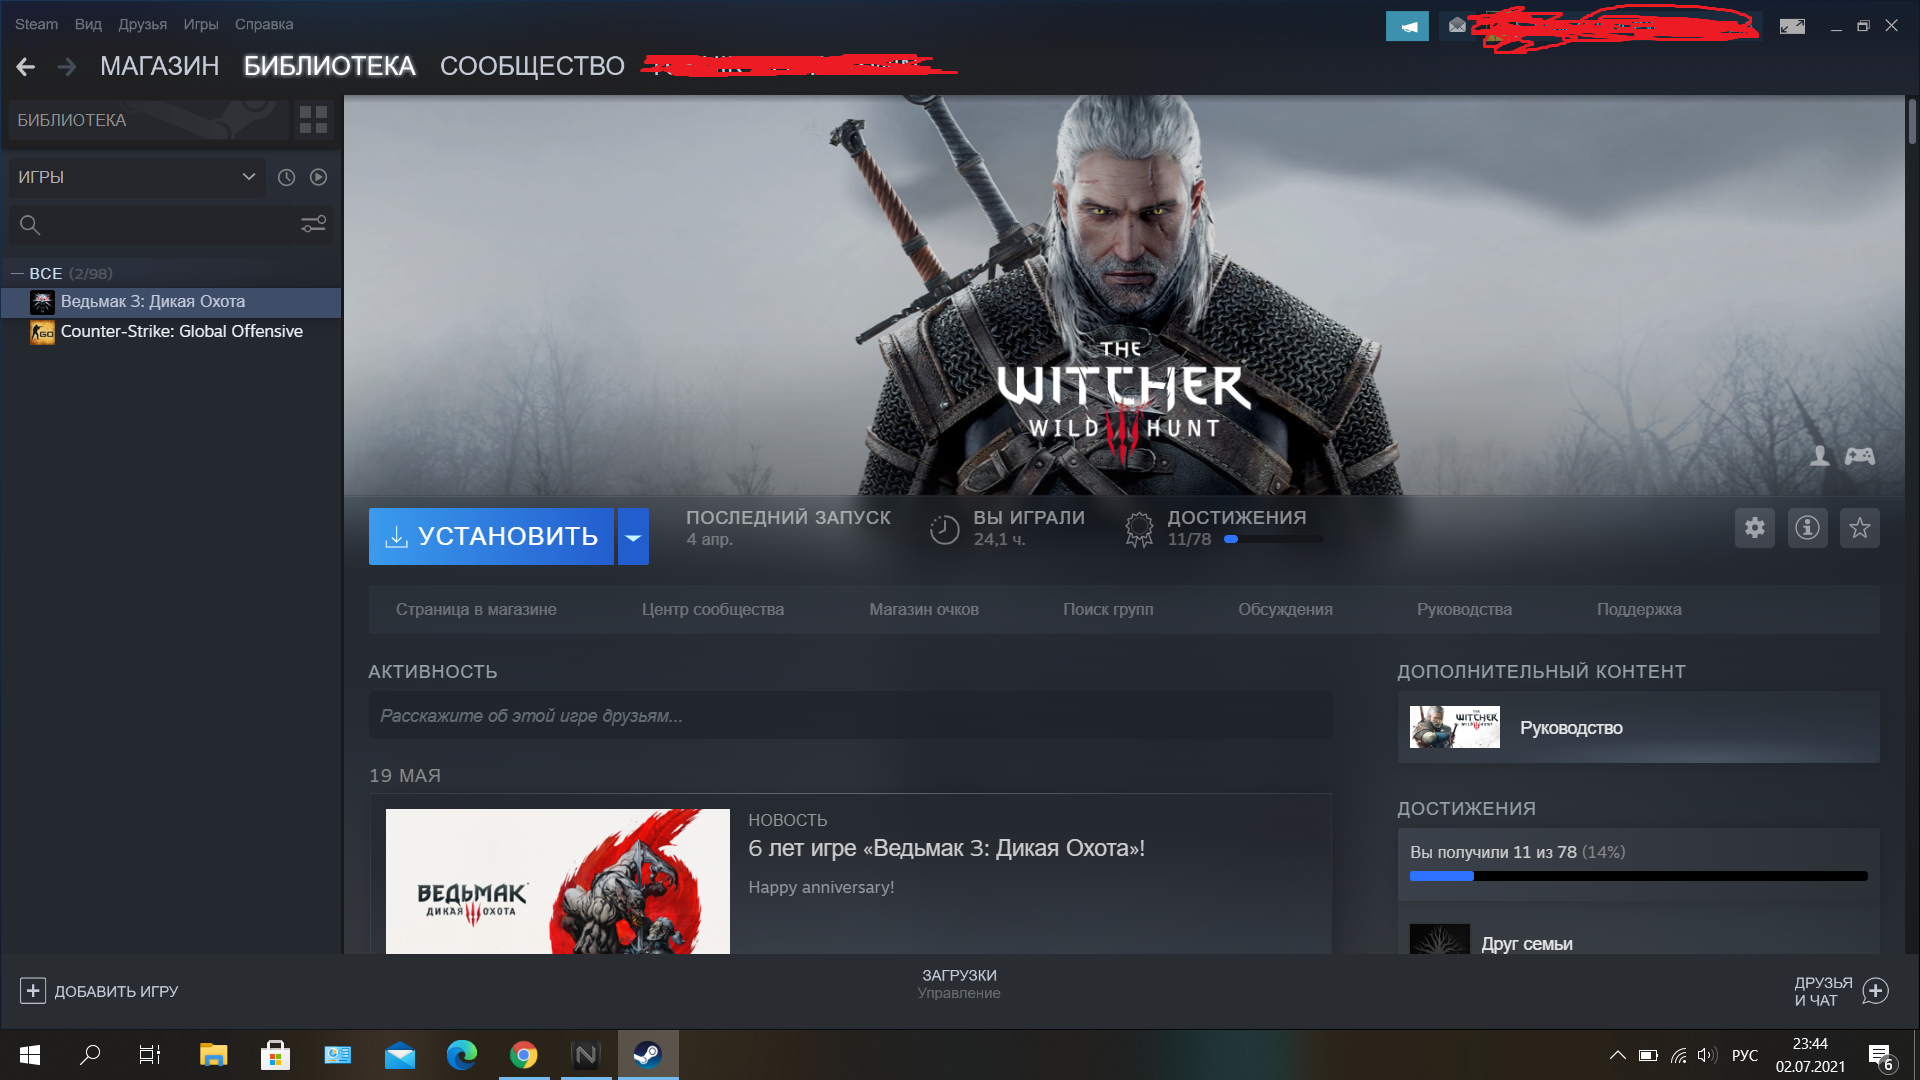Switch library to grid collections view

(x=313, y=120)
